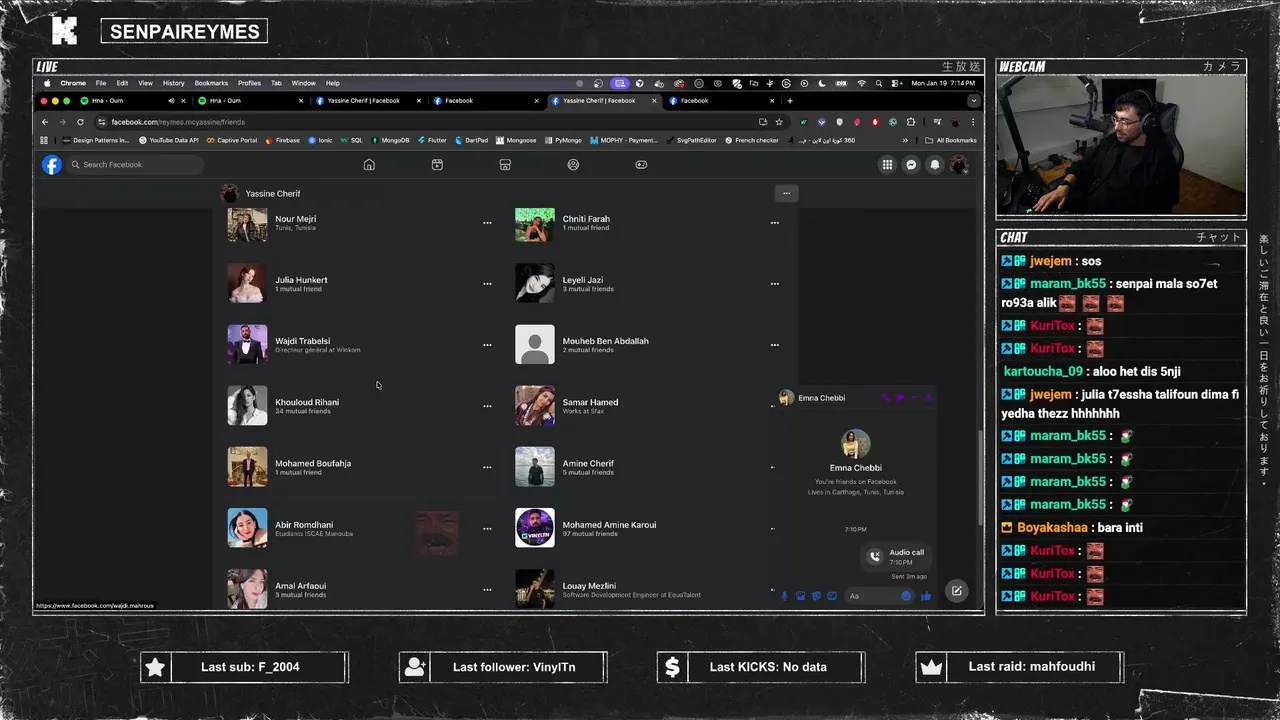Open the YouTube Data API bookmark
The height and width of the screenshot is (720, 1280).
pyautogui.click(x=168, y=140)
